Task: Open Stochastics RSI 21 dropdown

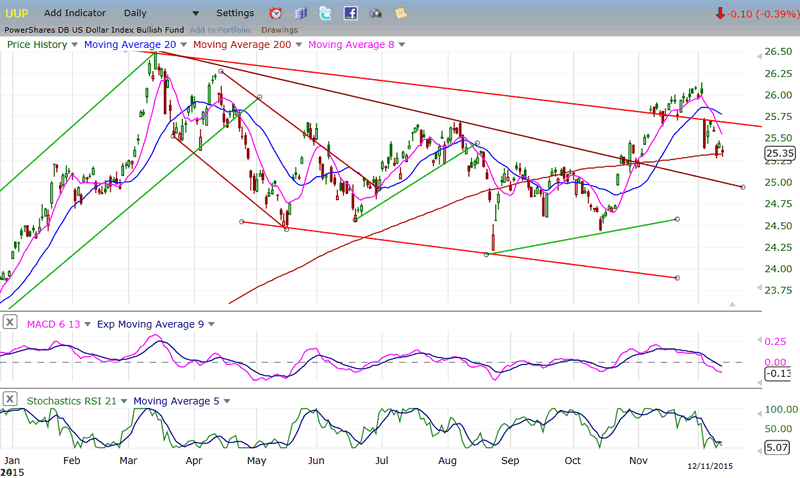Action: [x=123, y=402]
